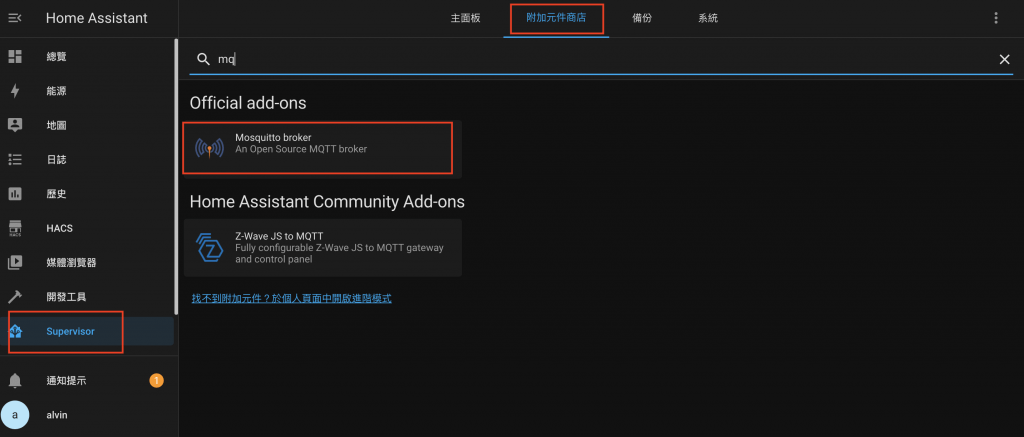The width and height of the screenshot is (1024, 437).
Task: Click the notification bell icon
Action: pyautogui.click(x=15, y=381)
